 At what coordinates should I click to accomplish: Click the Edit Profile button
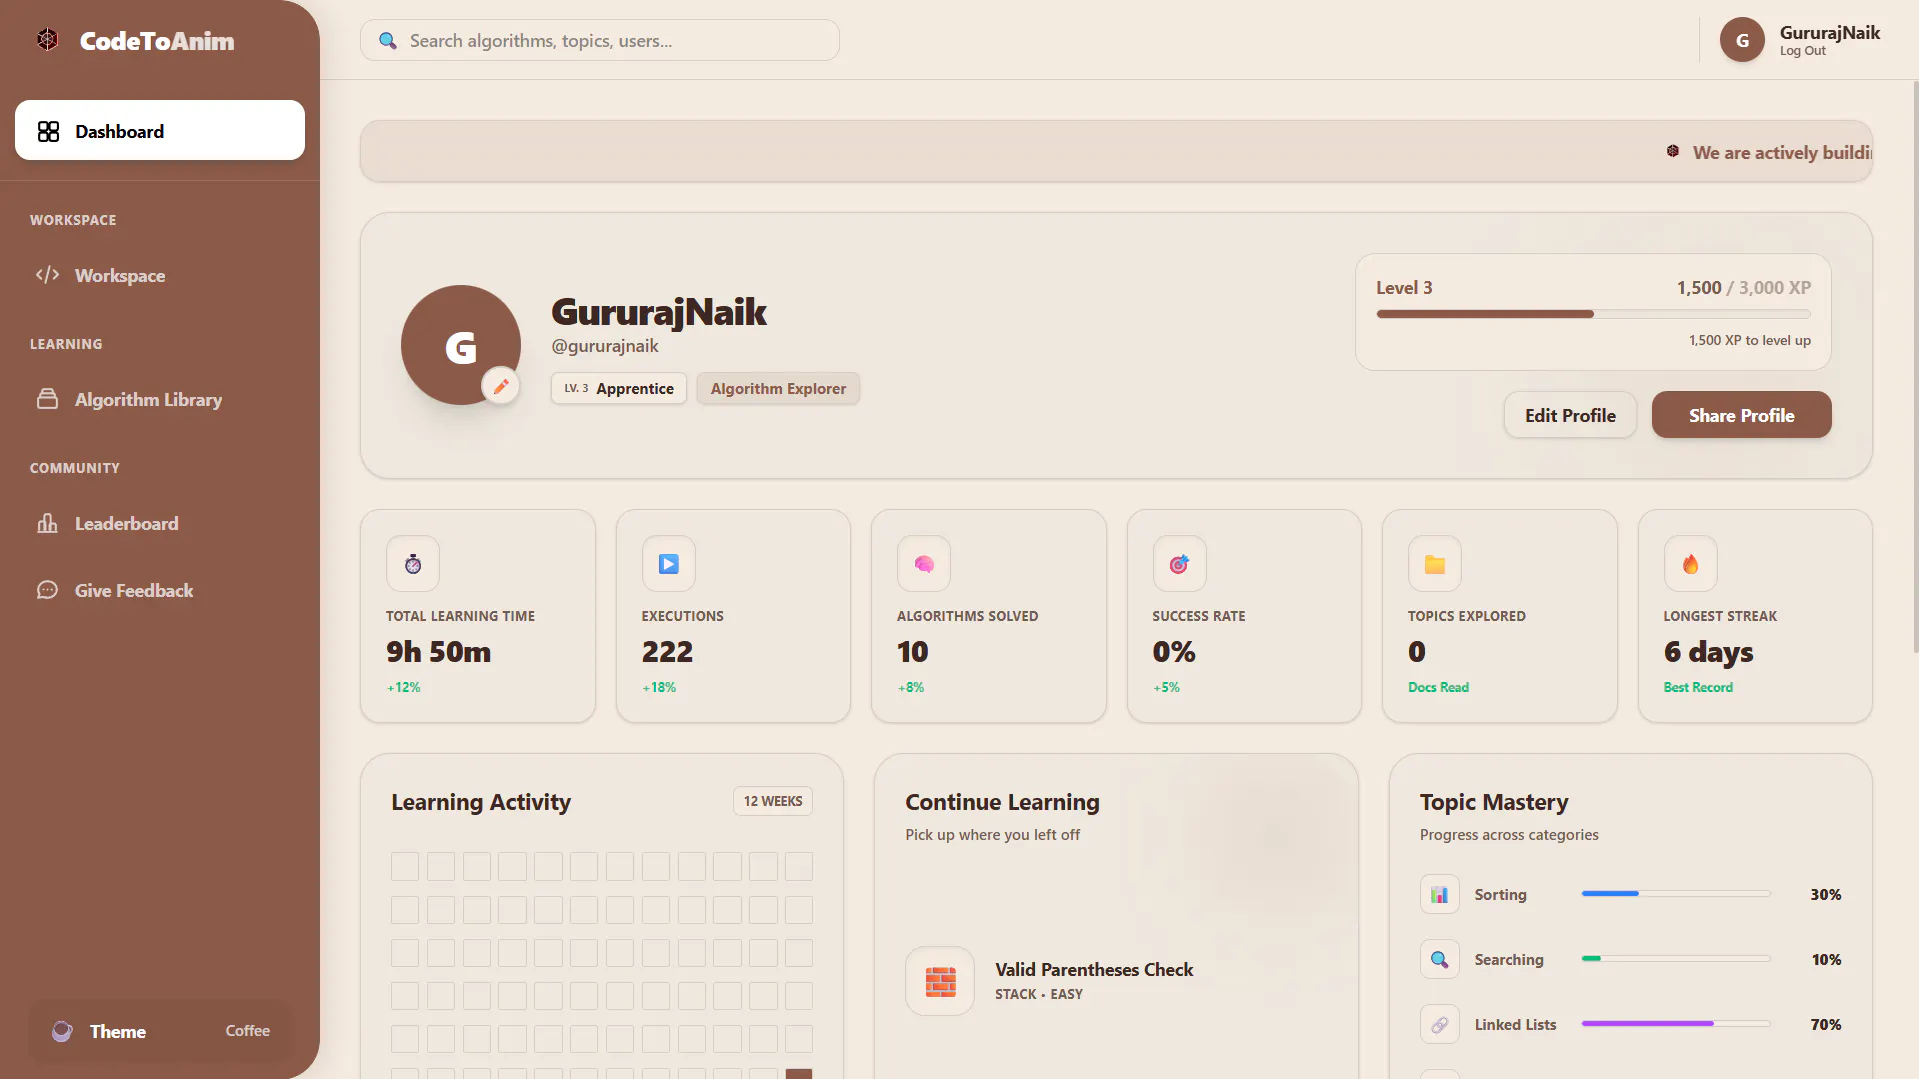pos(1570,415)
